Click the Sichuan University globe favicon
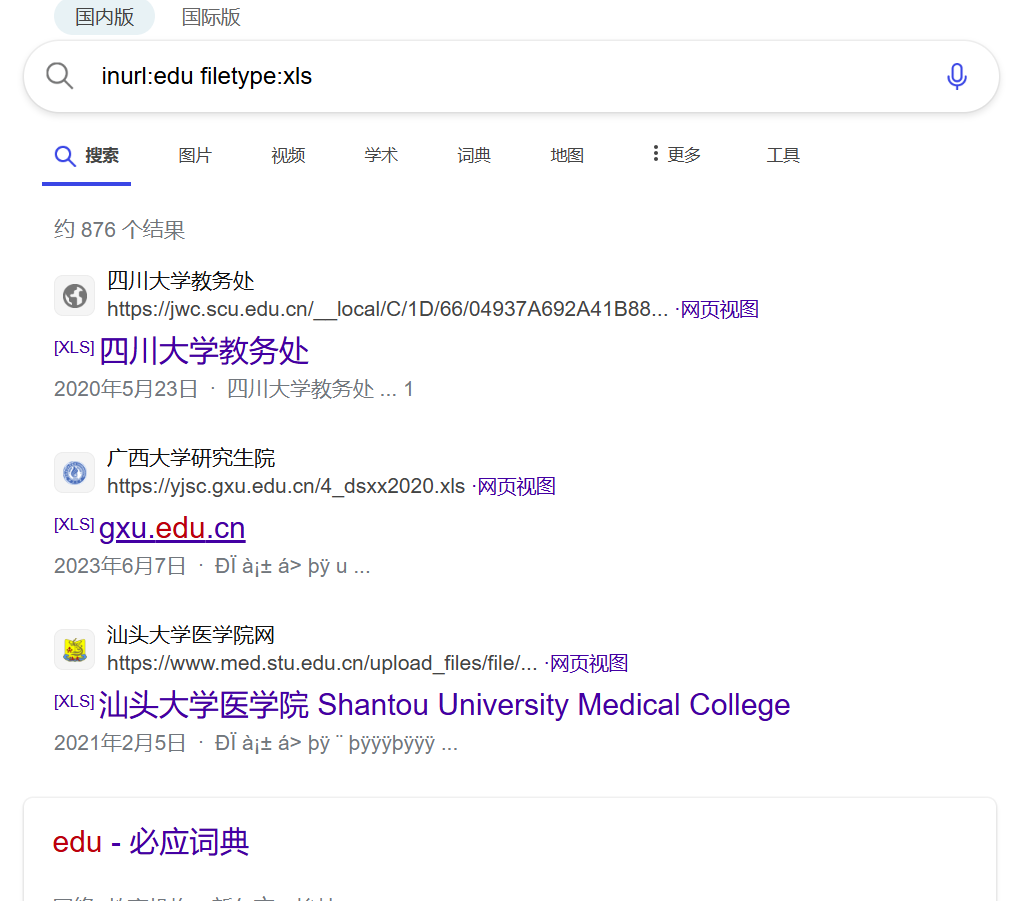 point(75,296)
